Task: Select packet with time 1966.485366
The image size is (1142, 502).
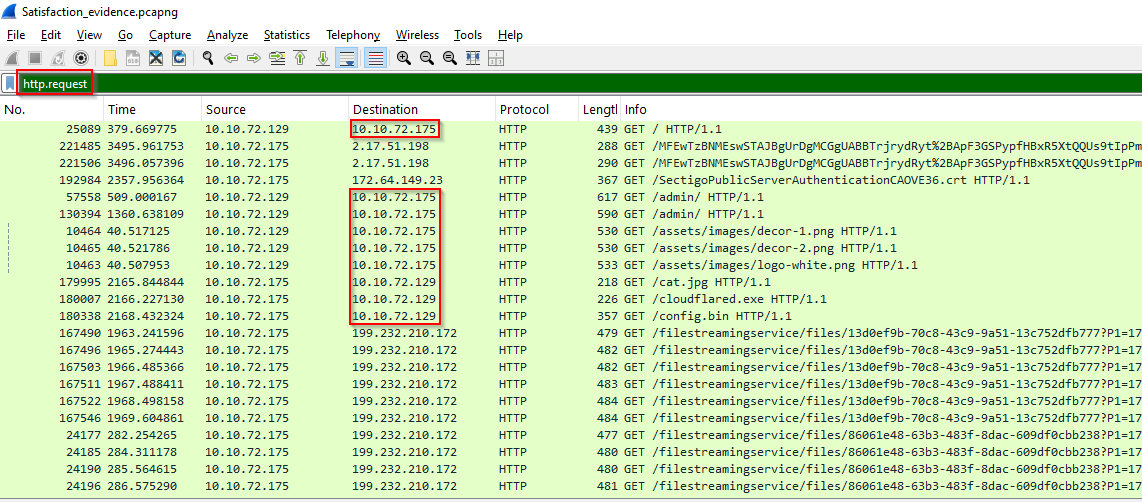Action: (x=571, y=367)
